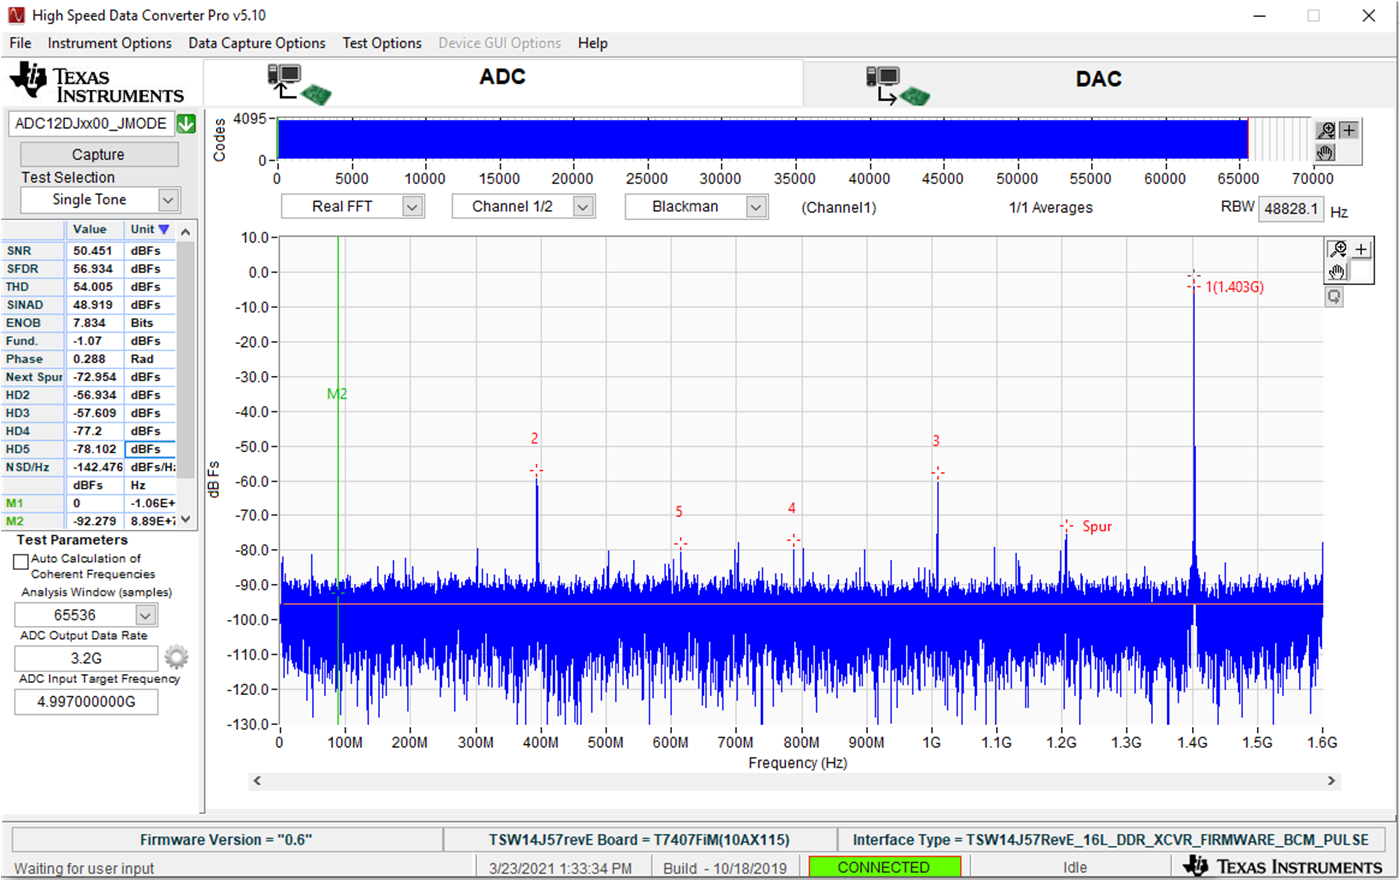The width and height of the screenshot is (1400, 881).
Task: Click the SFDR value 56.934 cell
Action: click(95, 269)
